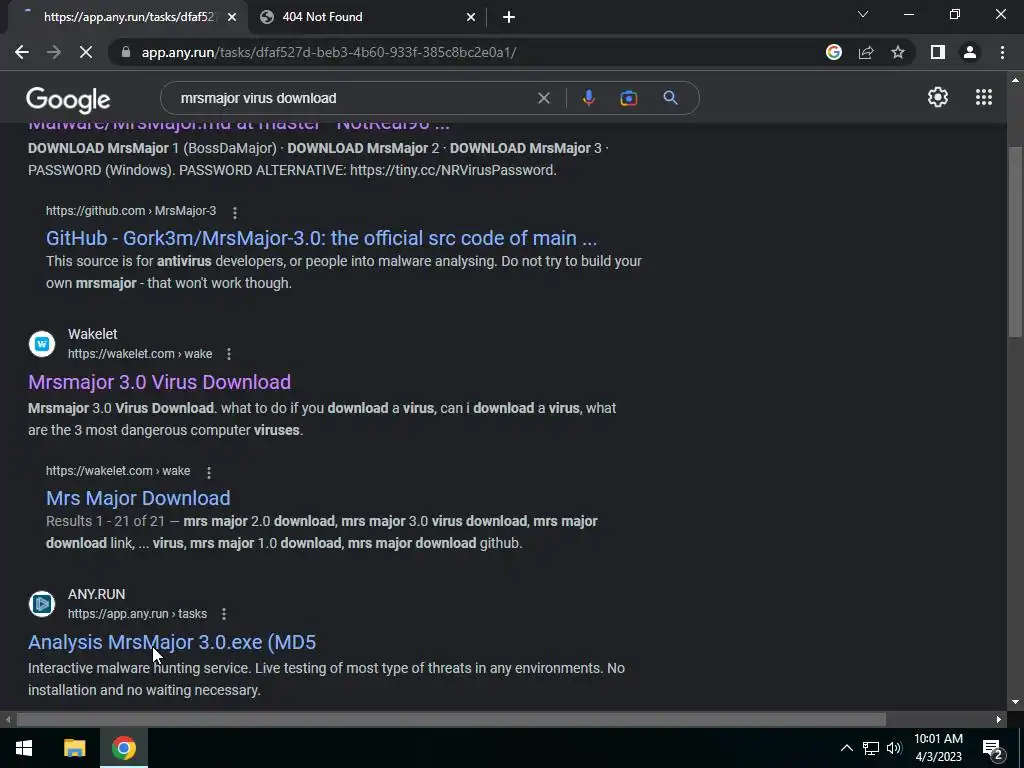Submit search with magnifier icon

(670, 98)
